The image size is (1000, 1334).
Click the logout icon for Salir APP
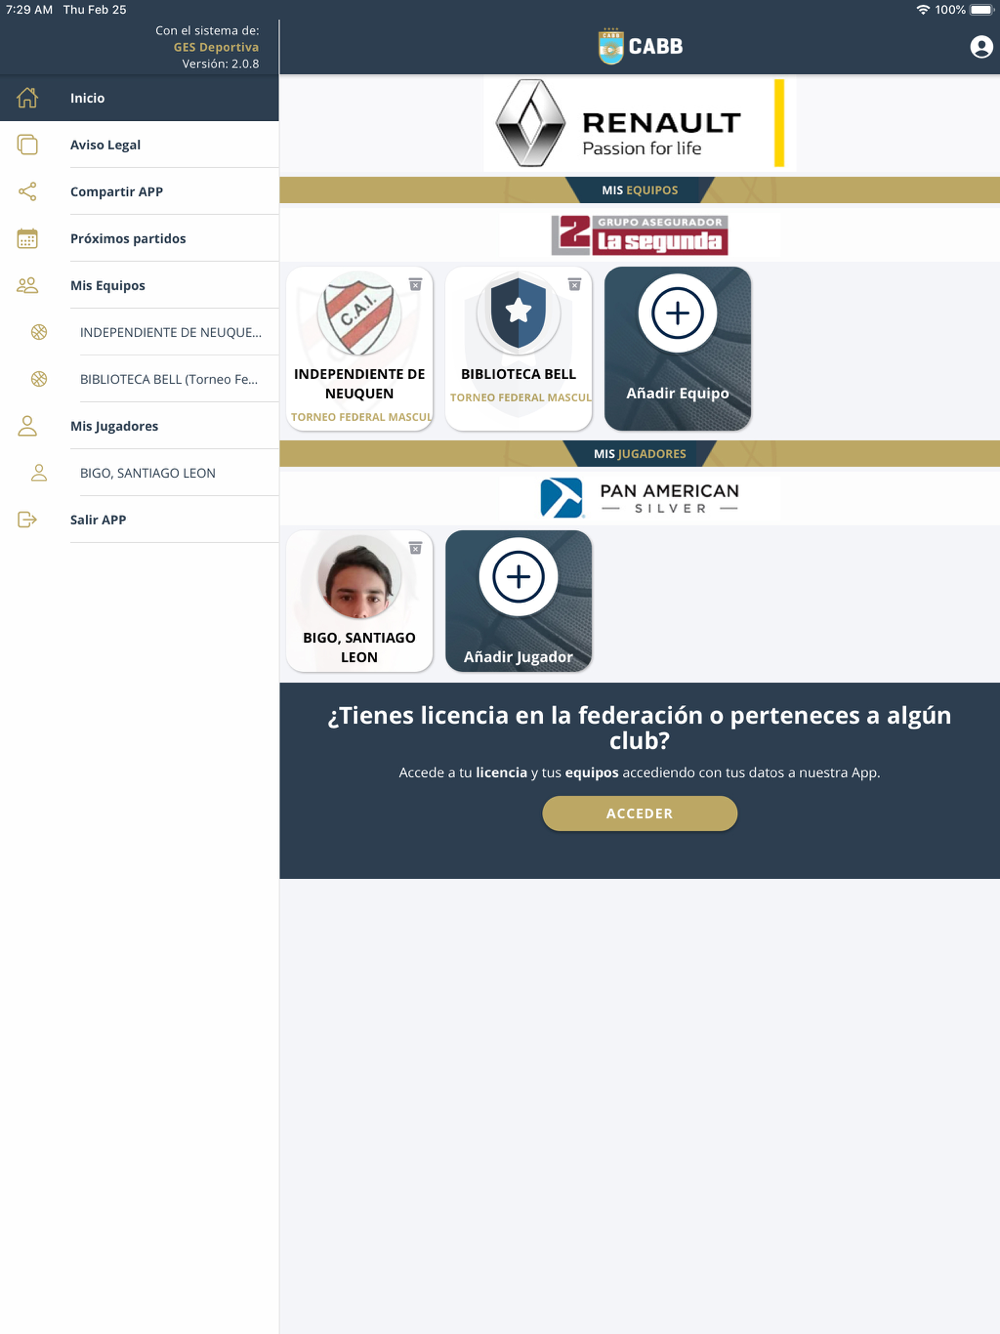point(28,520)
